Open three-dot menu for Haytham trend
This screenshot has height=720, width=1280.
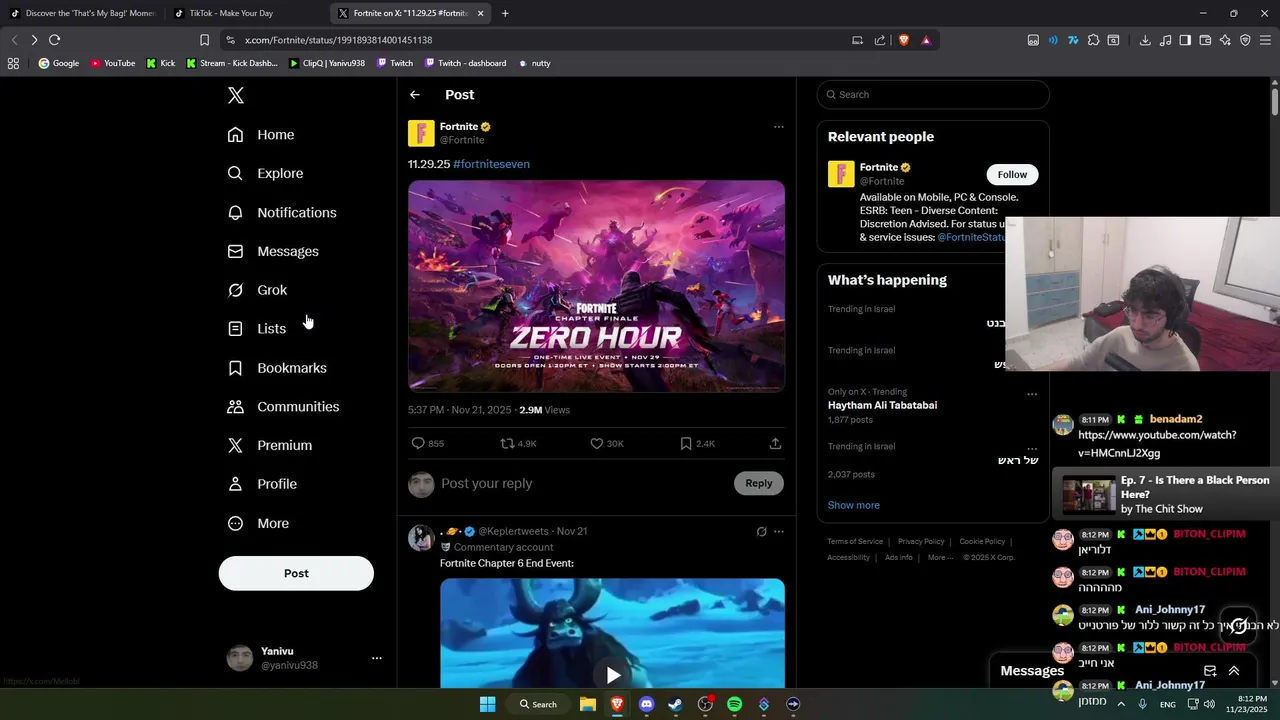1032,394
